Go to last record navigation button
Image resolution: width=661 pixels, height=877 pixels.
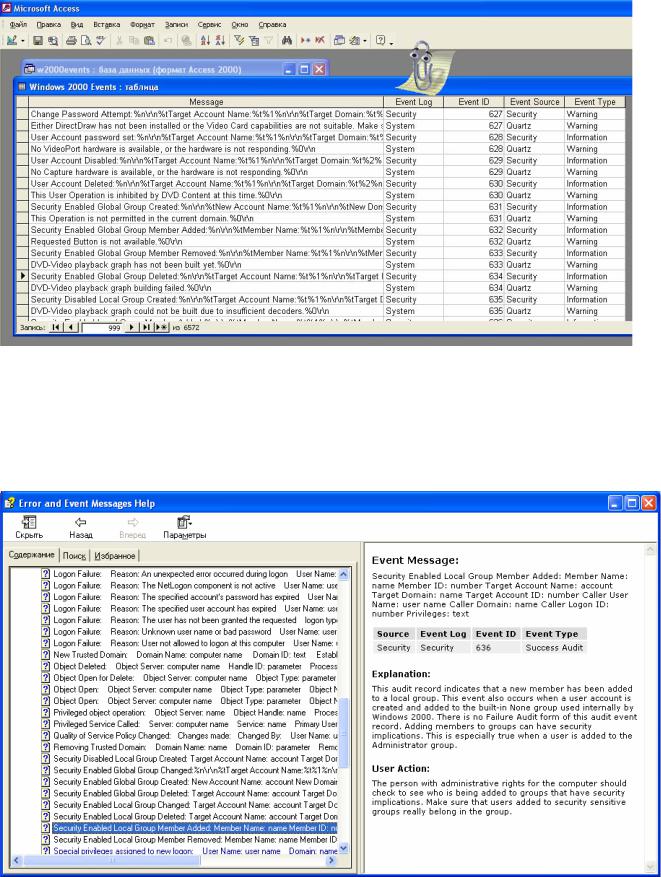coord(145,327)
